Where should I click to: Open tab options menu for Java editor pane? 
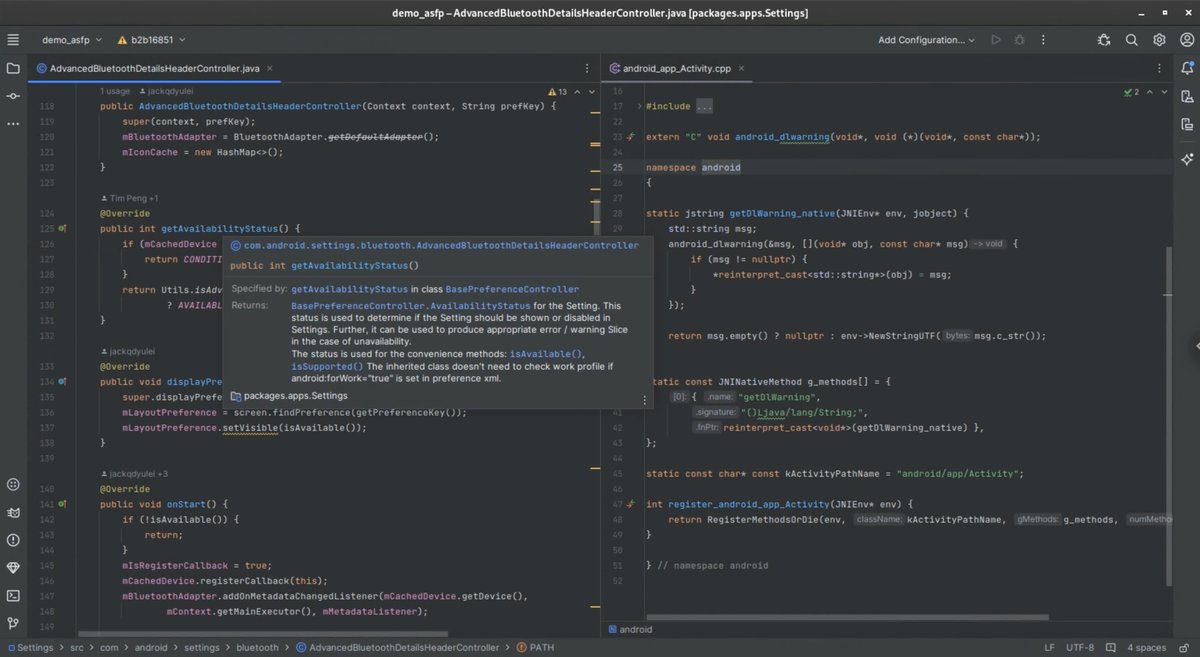pyautogui.click(x=589, y=69)
